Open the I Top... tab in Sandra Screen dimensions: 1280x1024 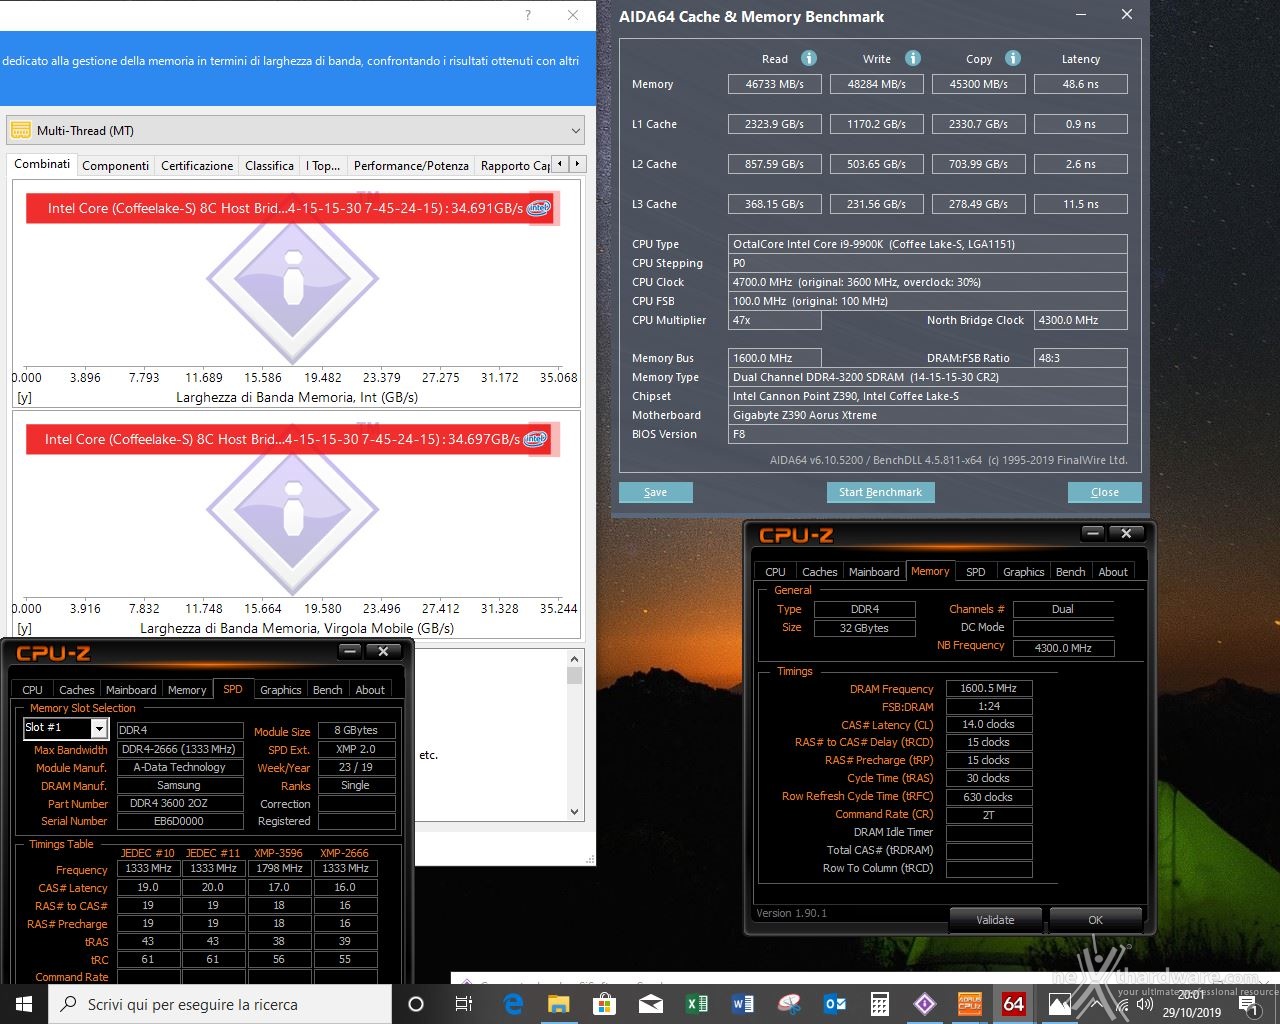coord(323,166)
